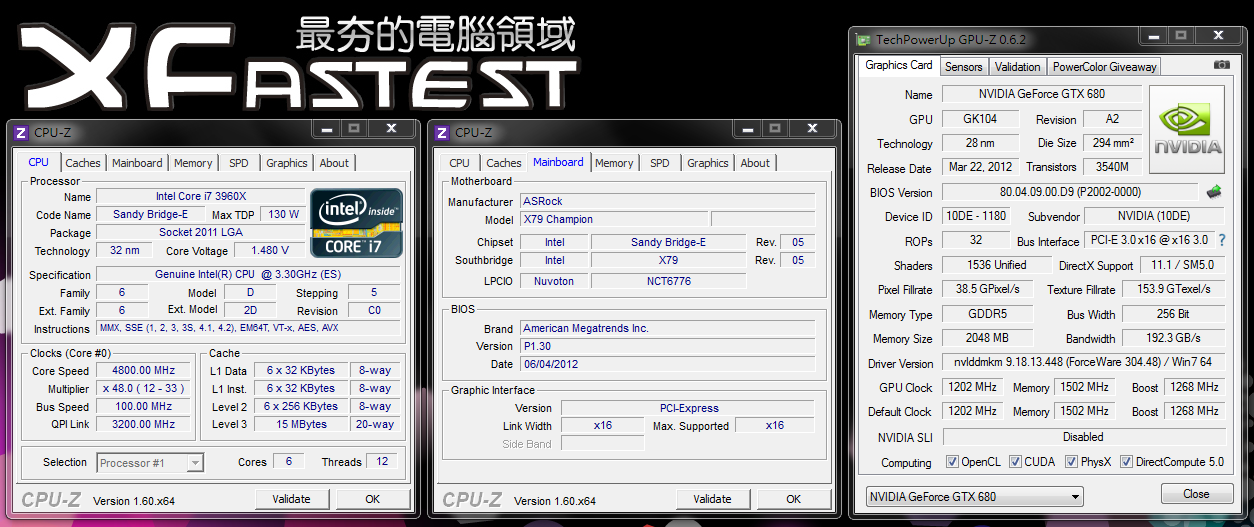Open Graphics tab in left CPU-Z window
Screen dimensions: 1254x527
pyautogui.click(x=287, y=163)
